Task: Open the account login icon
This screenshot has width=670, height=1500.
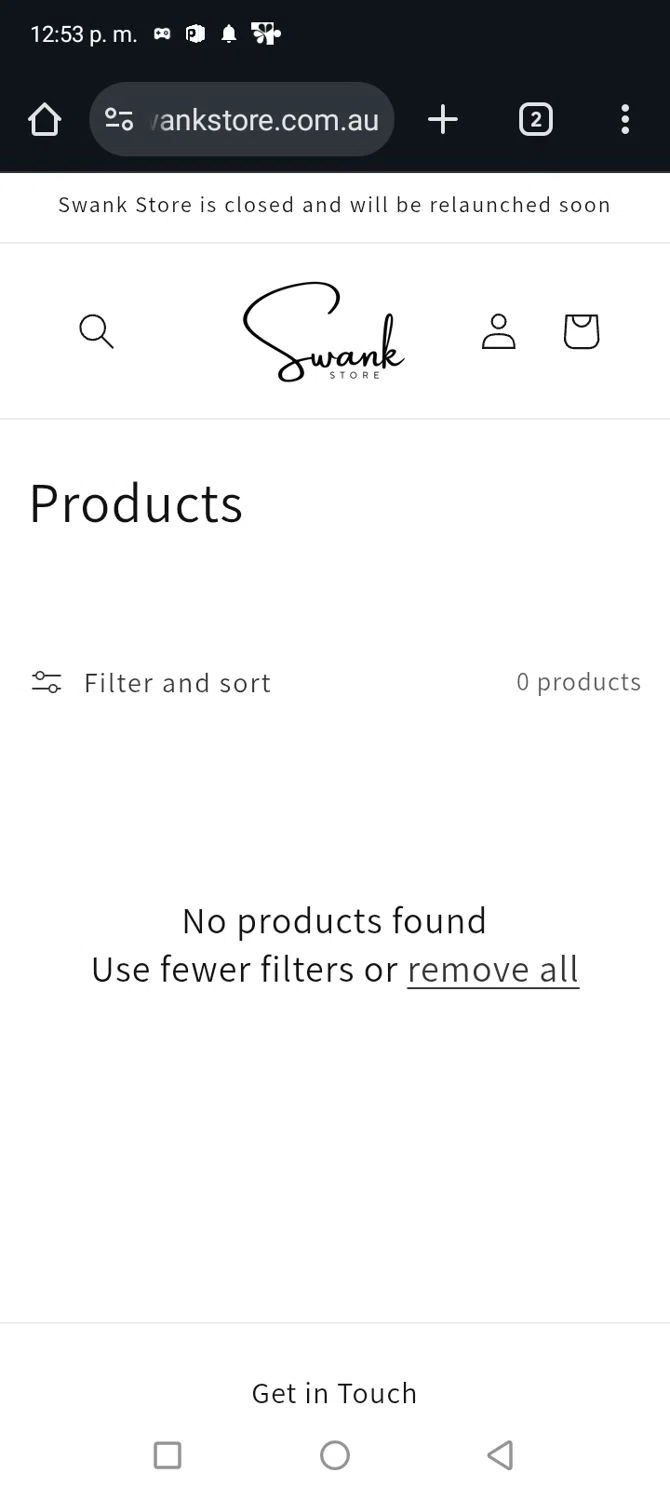Action: [498, 331]
